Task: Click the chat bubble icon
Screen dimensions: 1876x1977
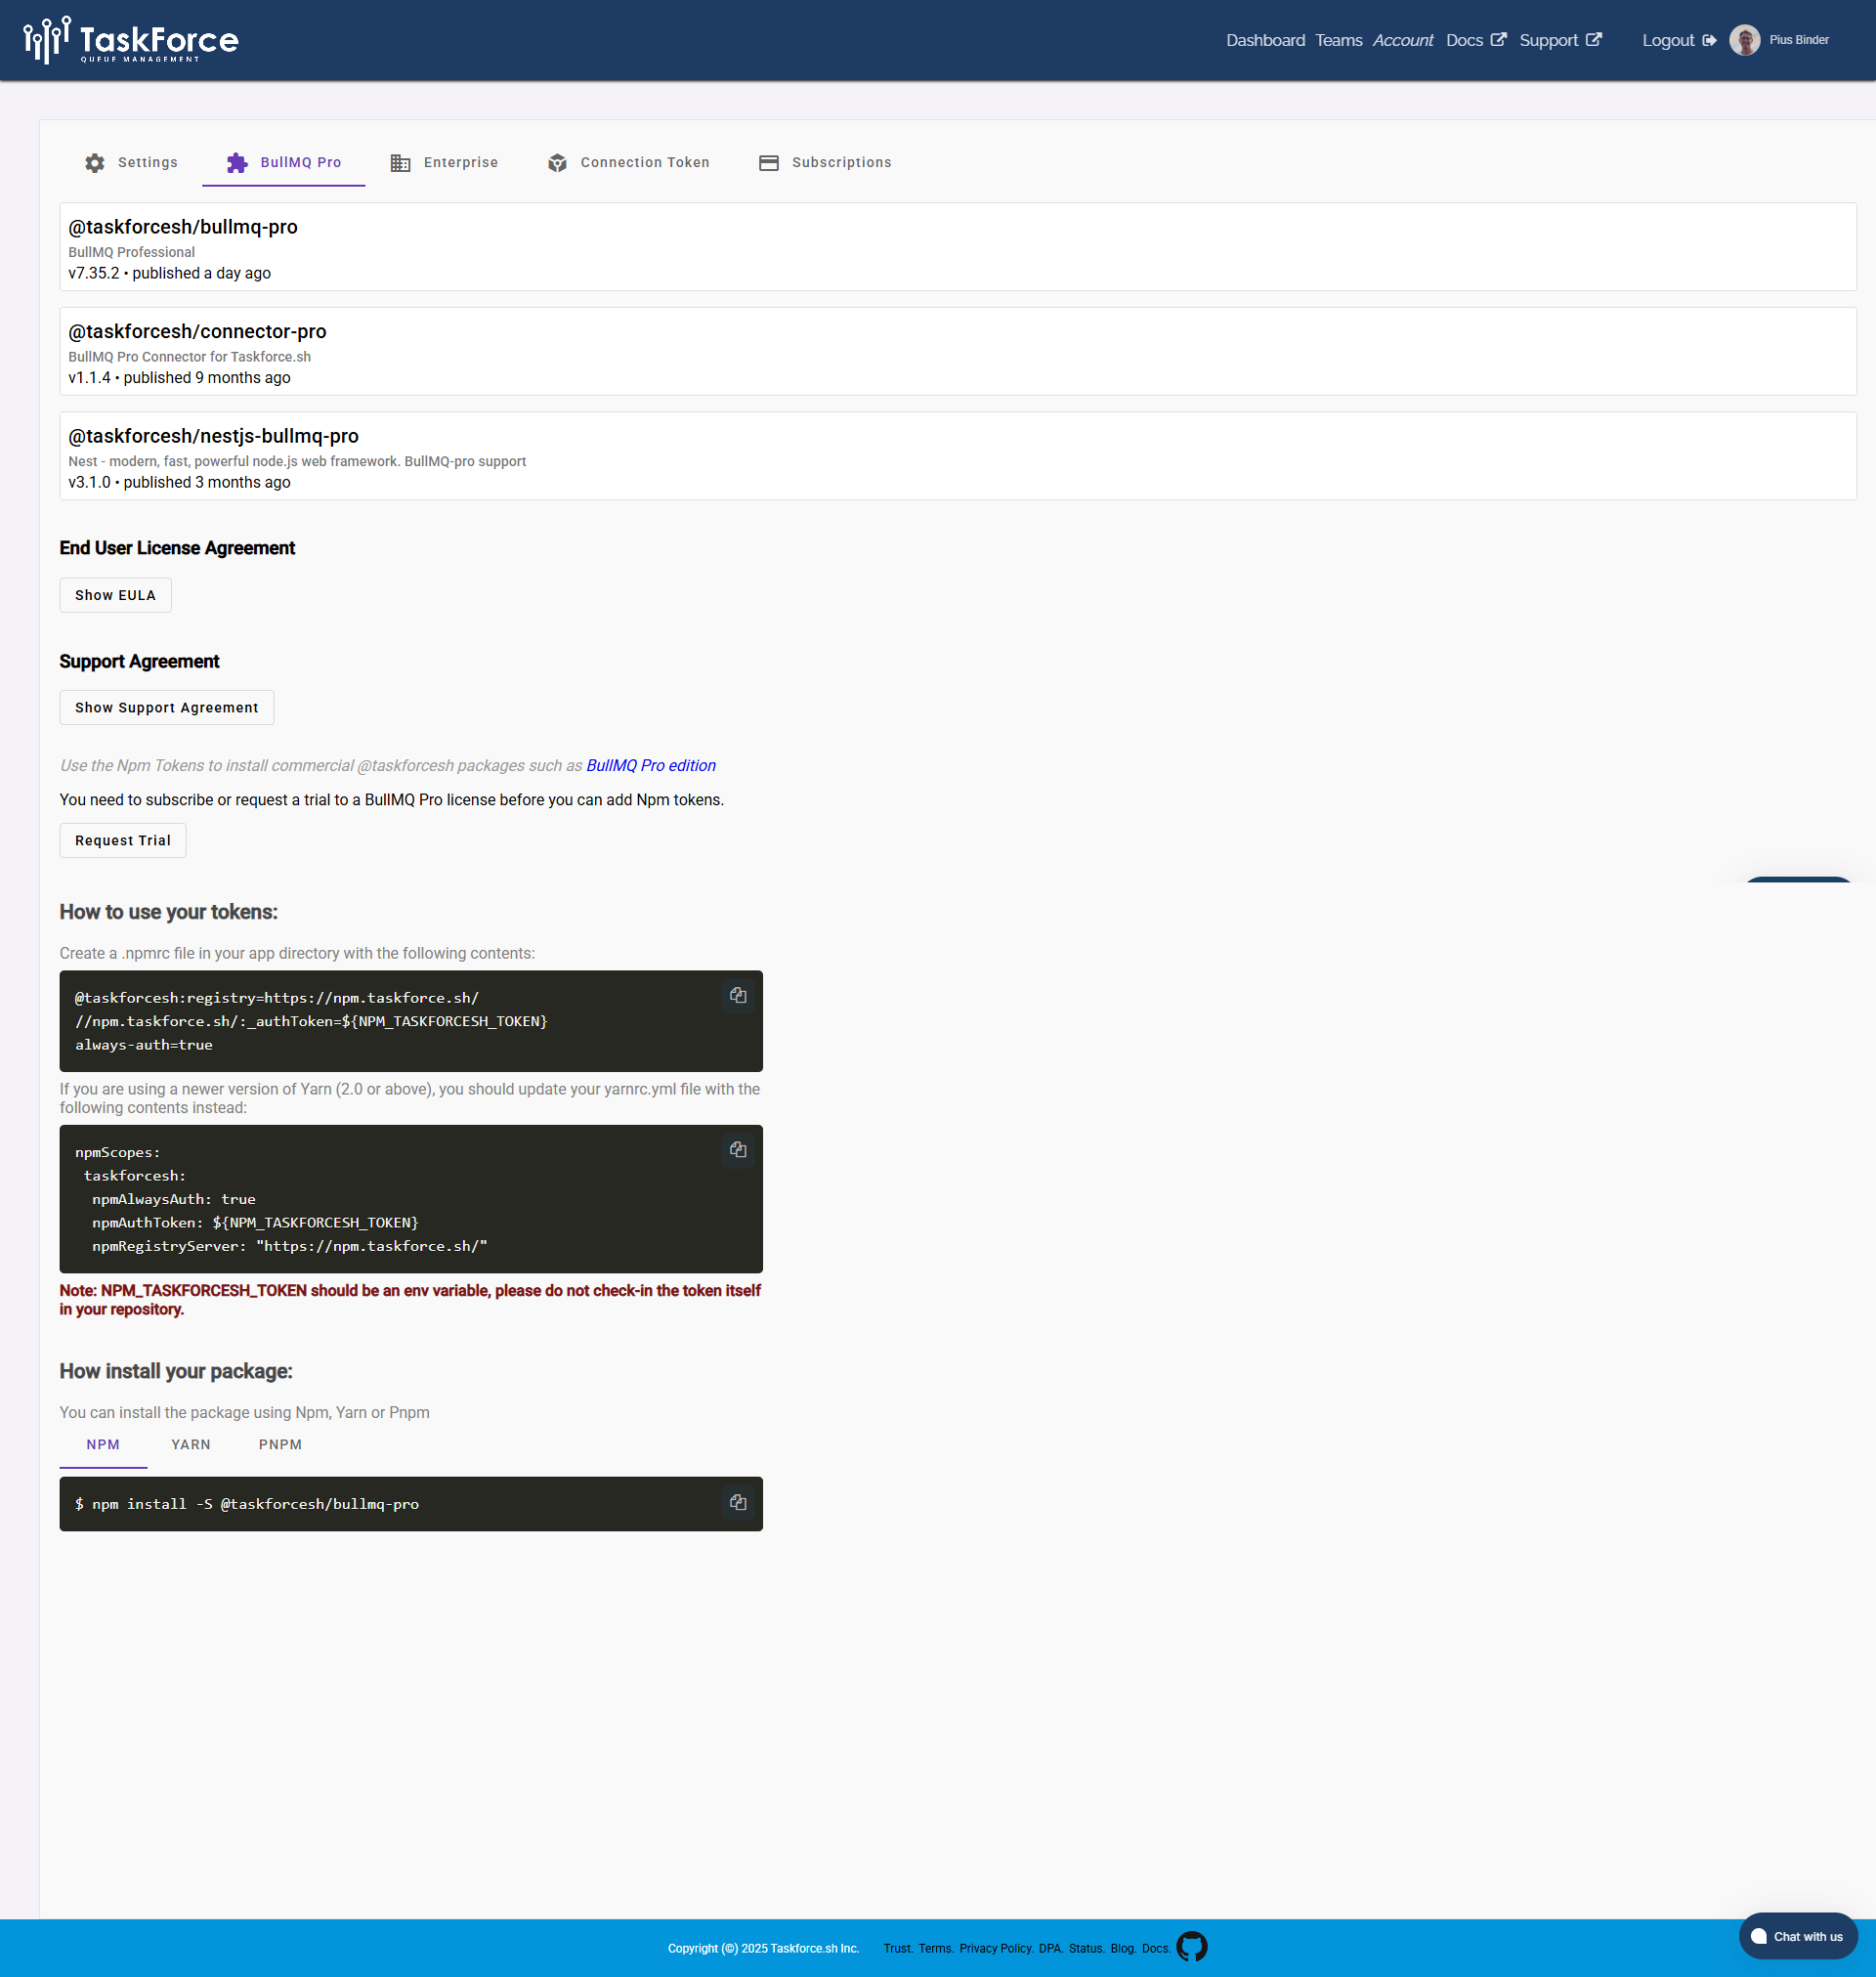Action: click(x=1758, y=1936)
